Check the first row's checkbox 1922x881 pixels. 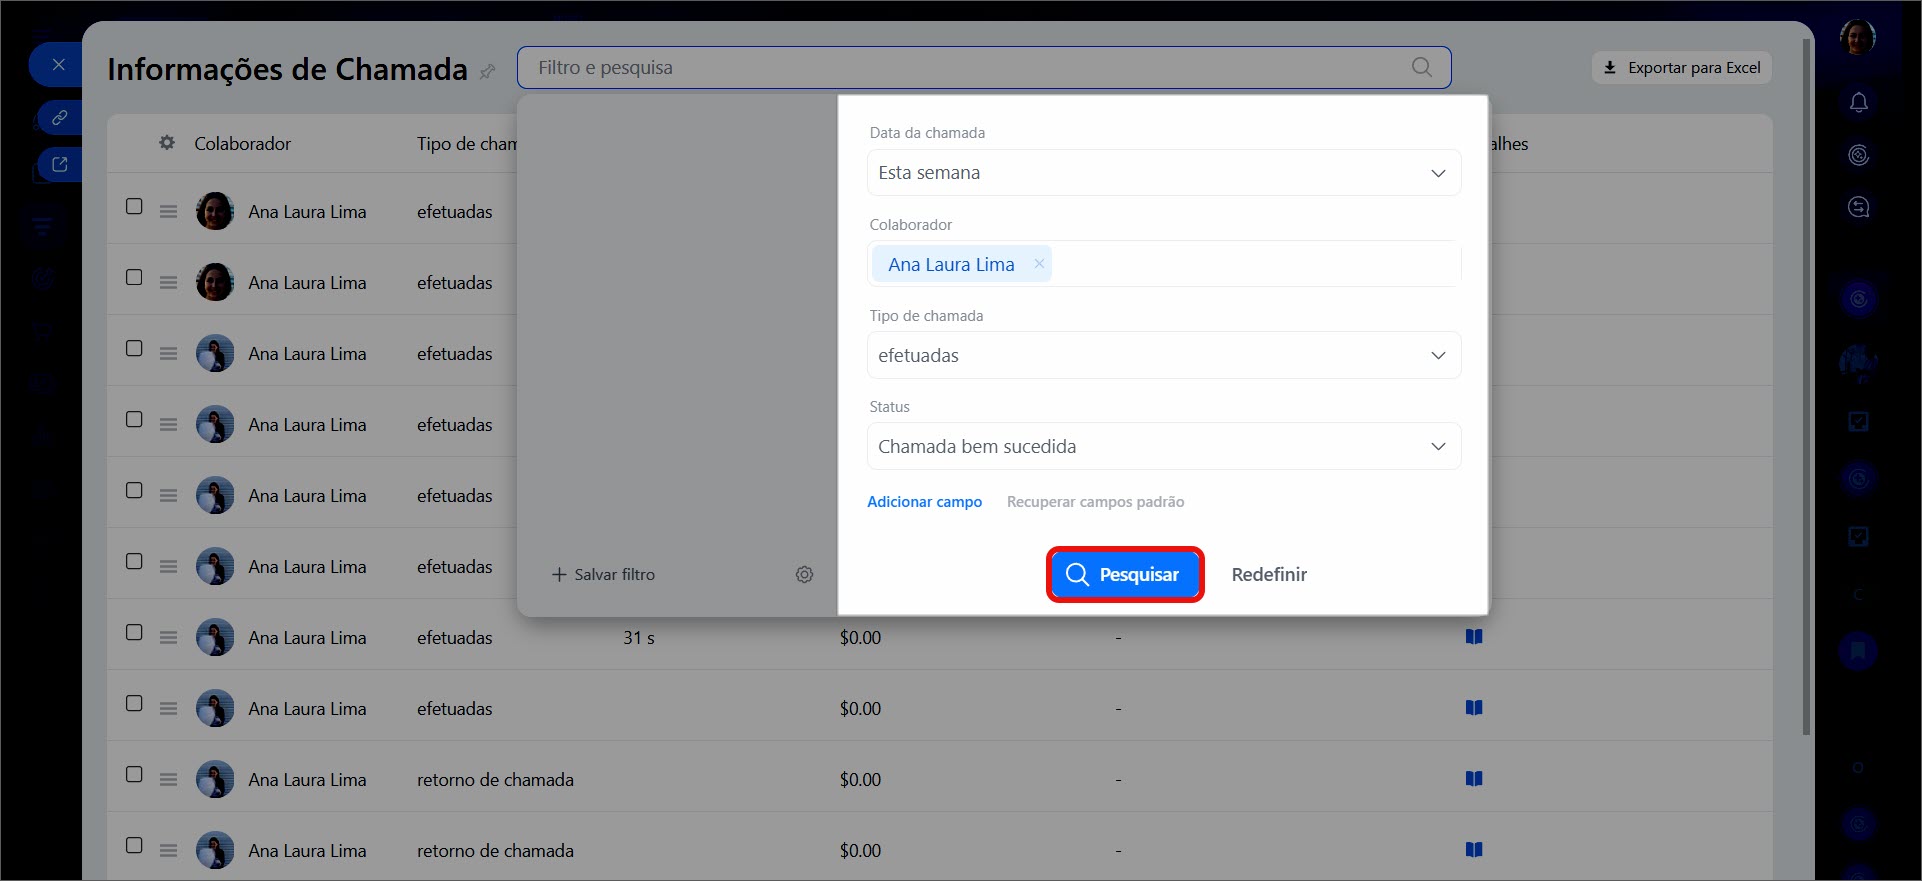(x=134, y=206)
